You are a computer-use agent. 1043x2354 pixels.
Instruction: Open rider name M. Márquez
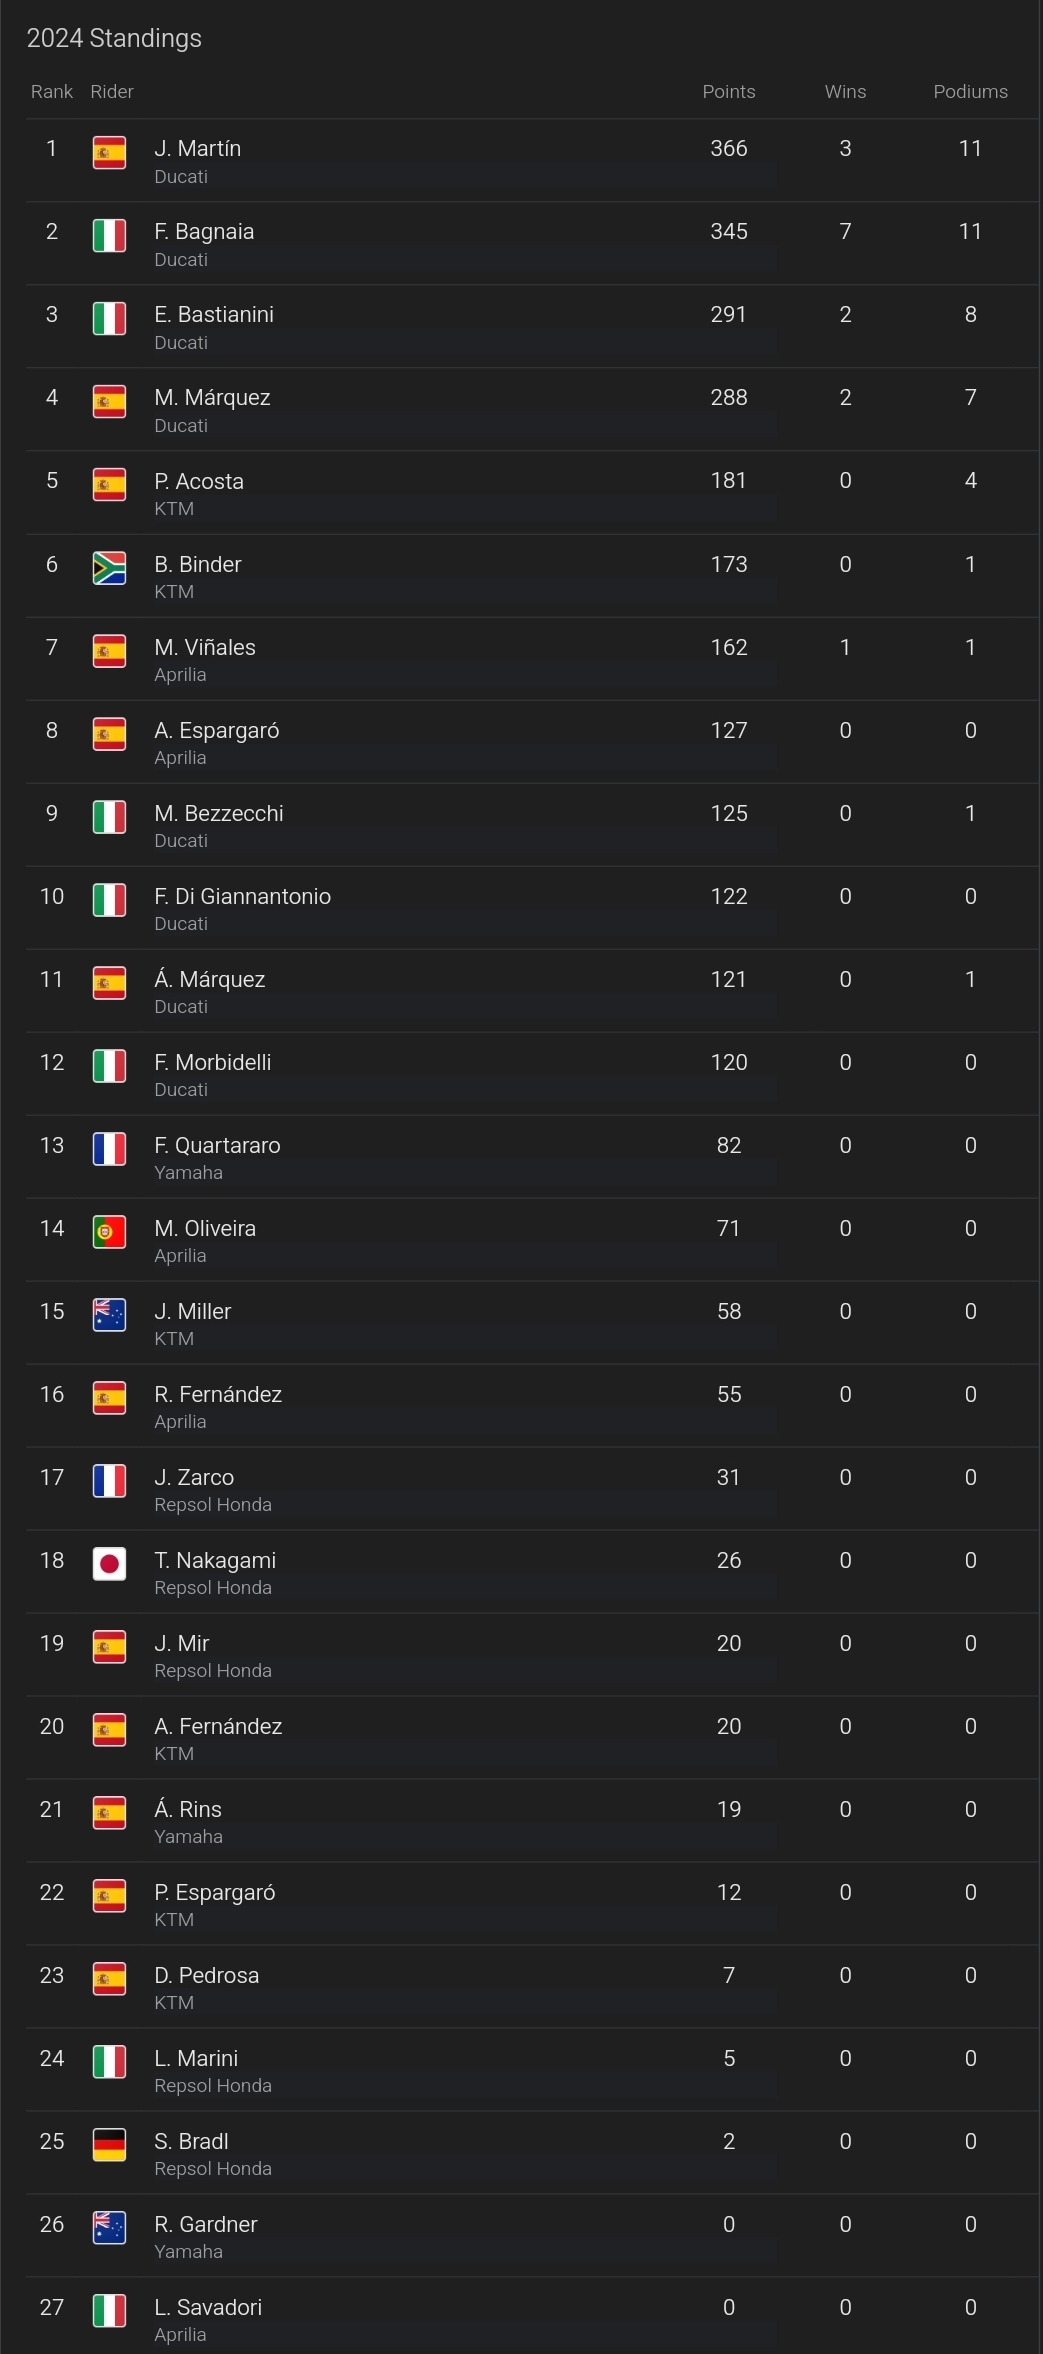tap(212, 398)
